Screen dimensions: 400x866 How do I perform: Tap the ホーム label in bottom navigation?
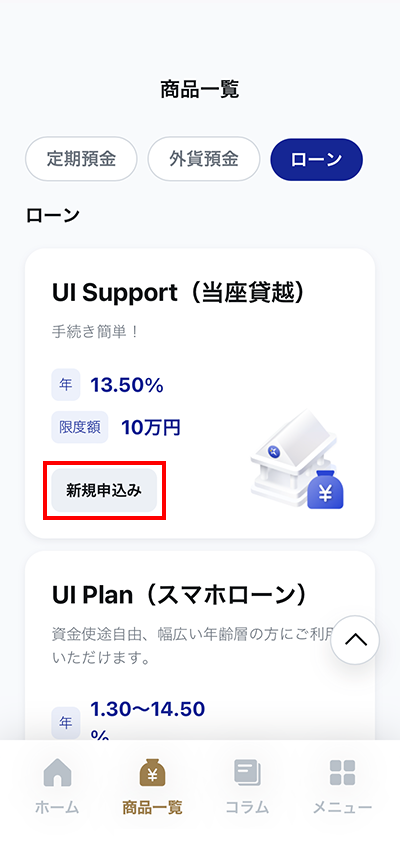point(57,807)
